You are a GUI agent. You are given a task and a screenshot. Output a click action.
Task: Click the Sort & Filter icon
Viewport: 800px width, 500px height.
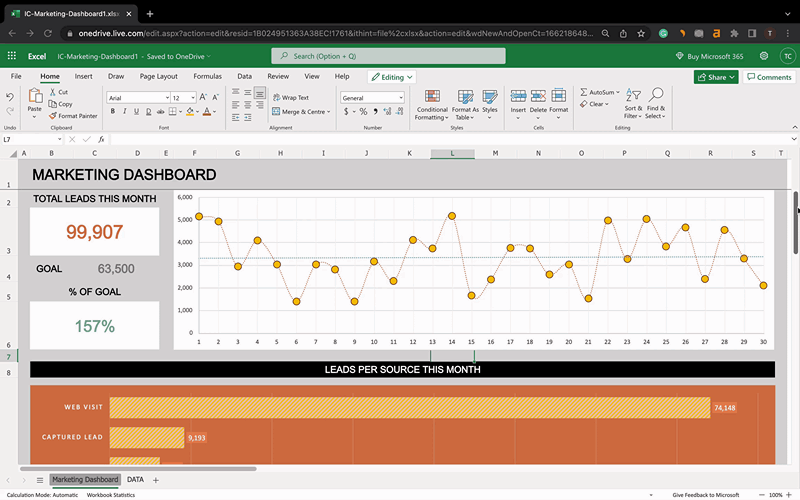point(633,96)
